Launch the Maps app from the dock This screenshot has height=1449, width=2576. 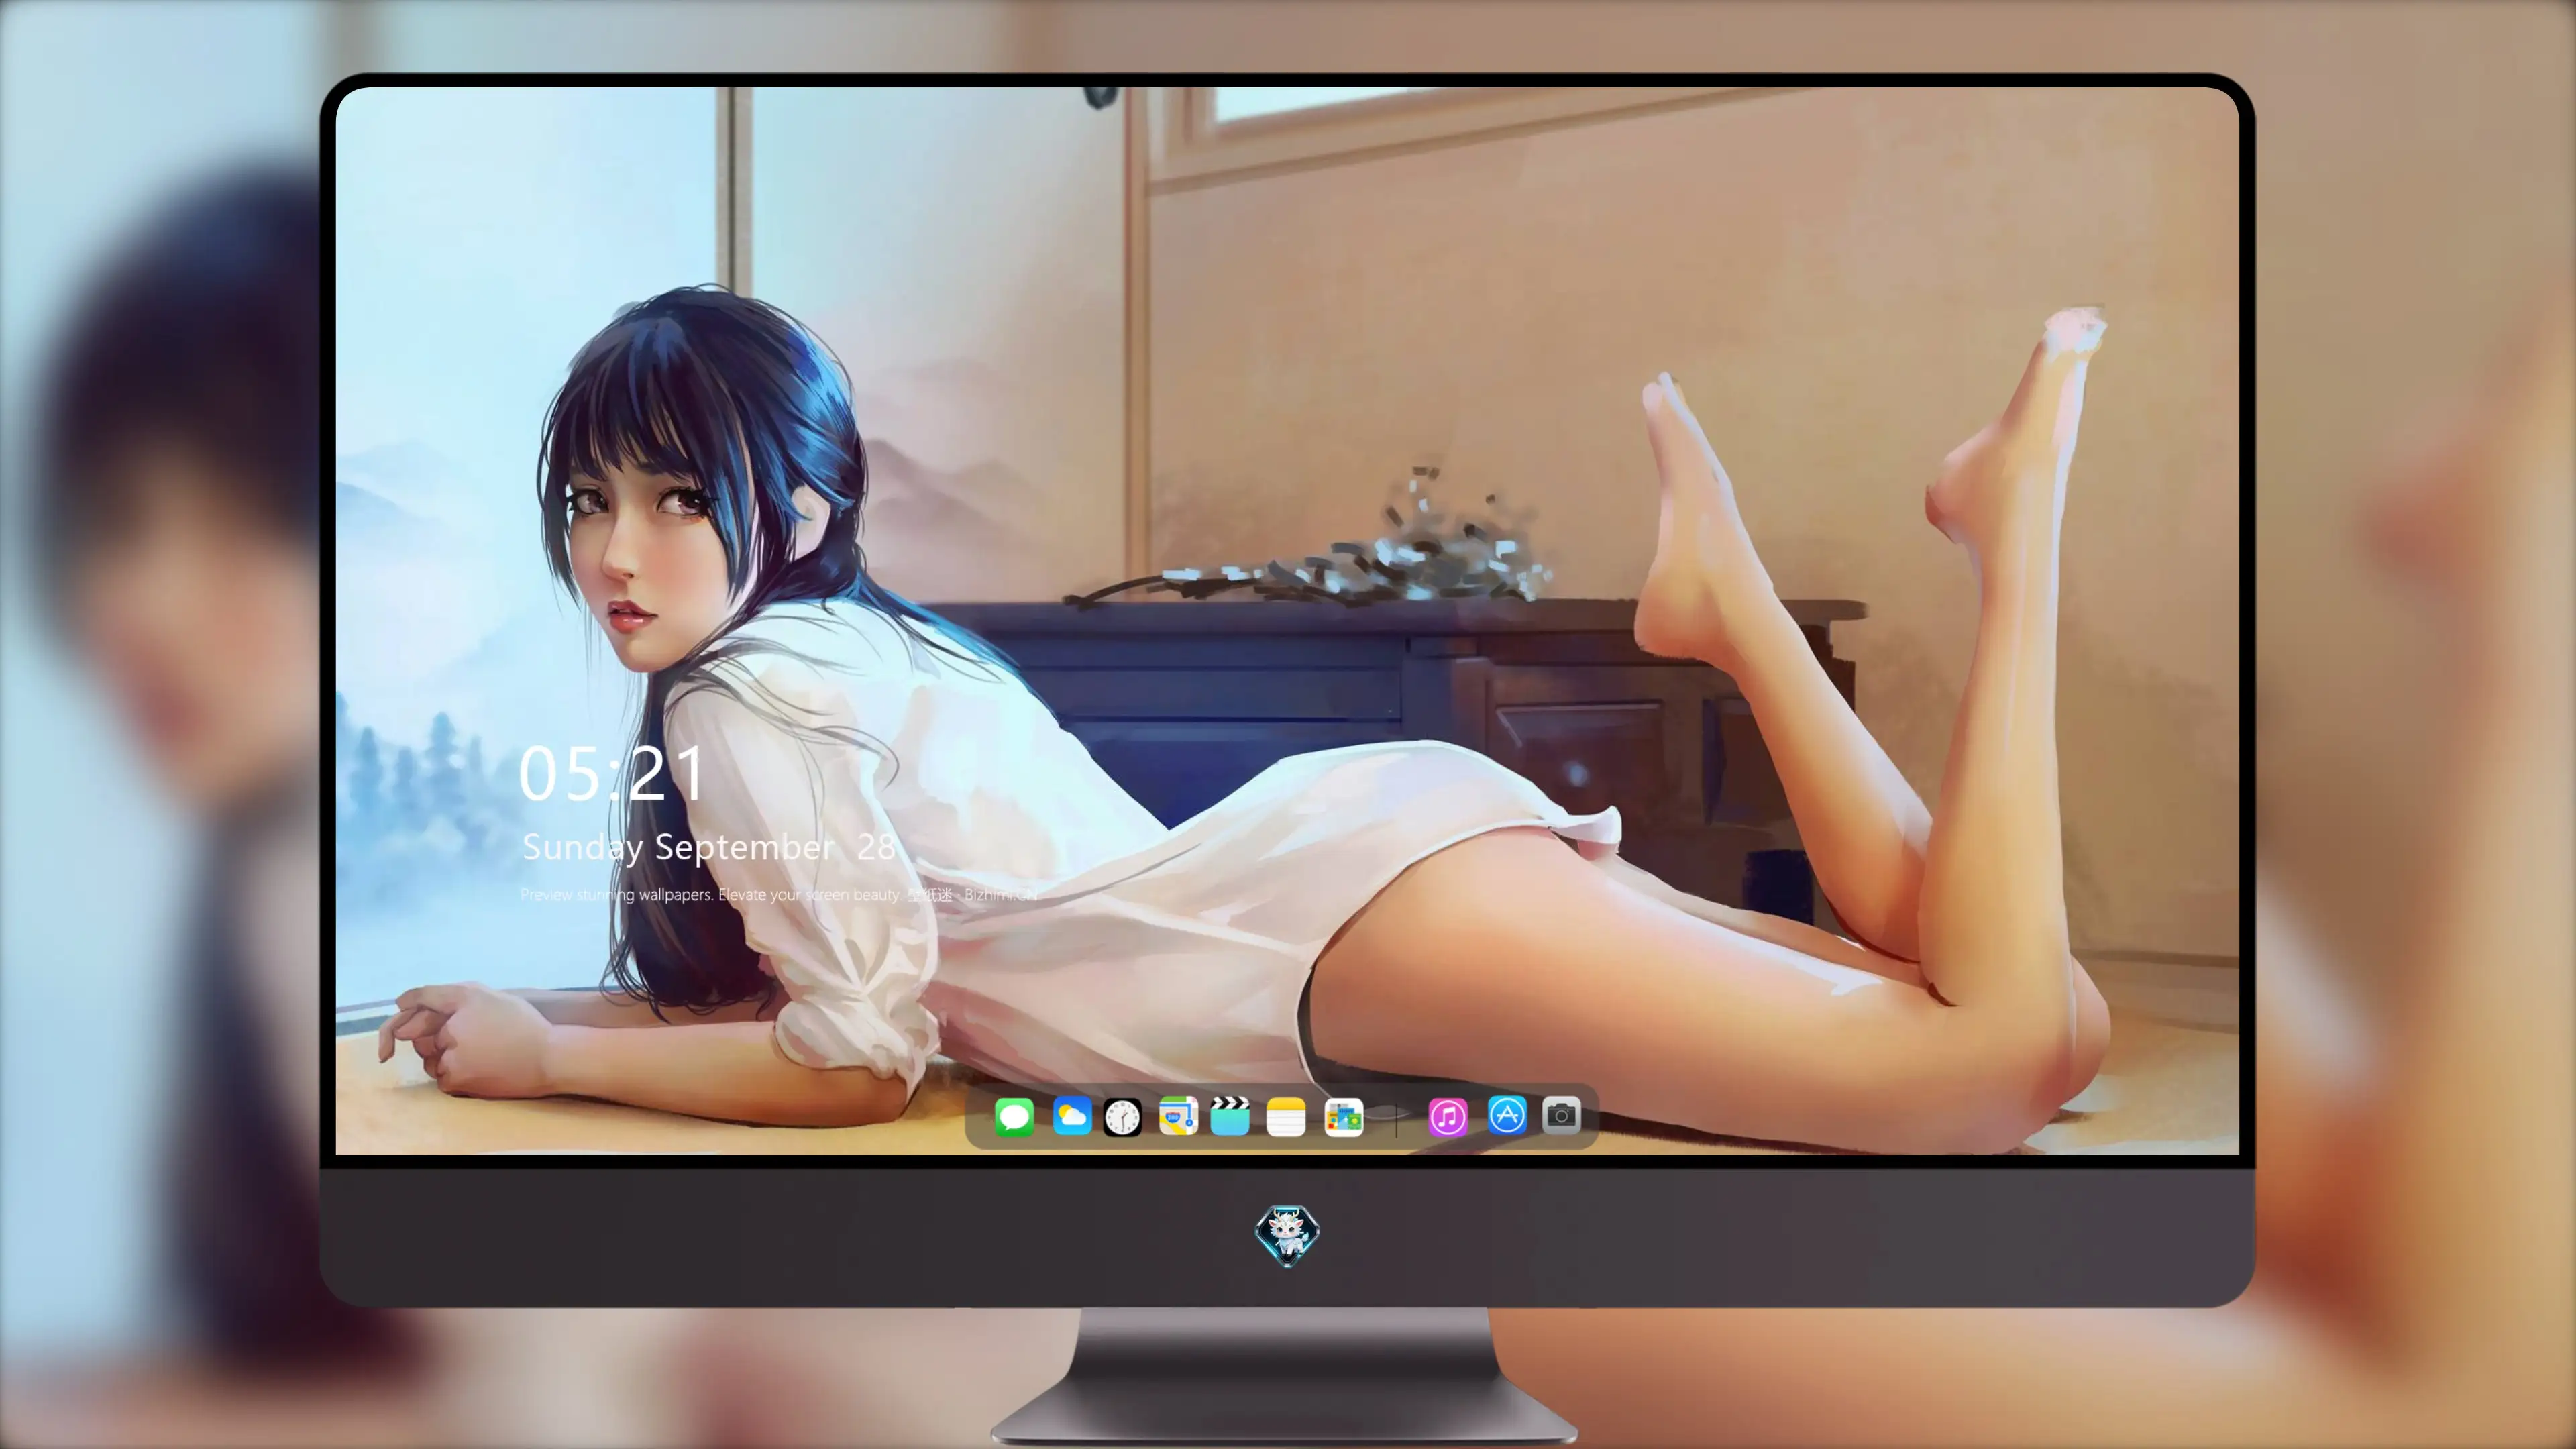pyautogui.click(x=1178, y=1116)
